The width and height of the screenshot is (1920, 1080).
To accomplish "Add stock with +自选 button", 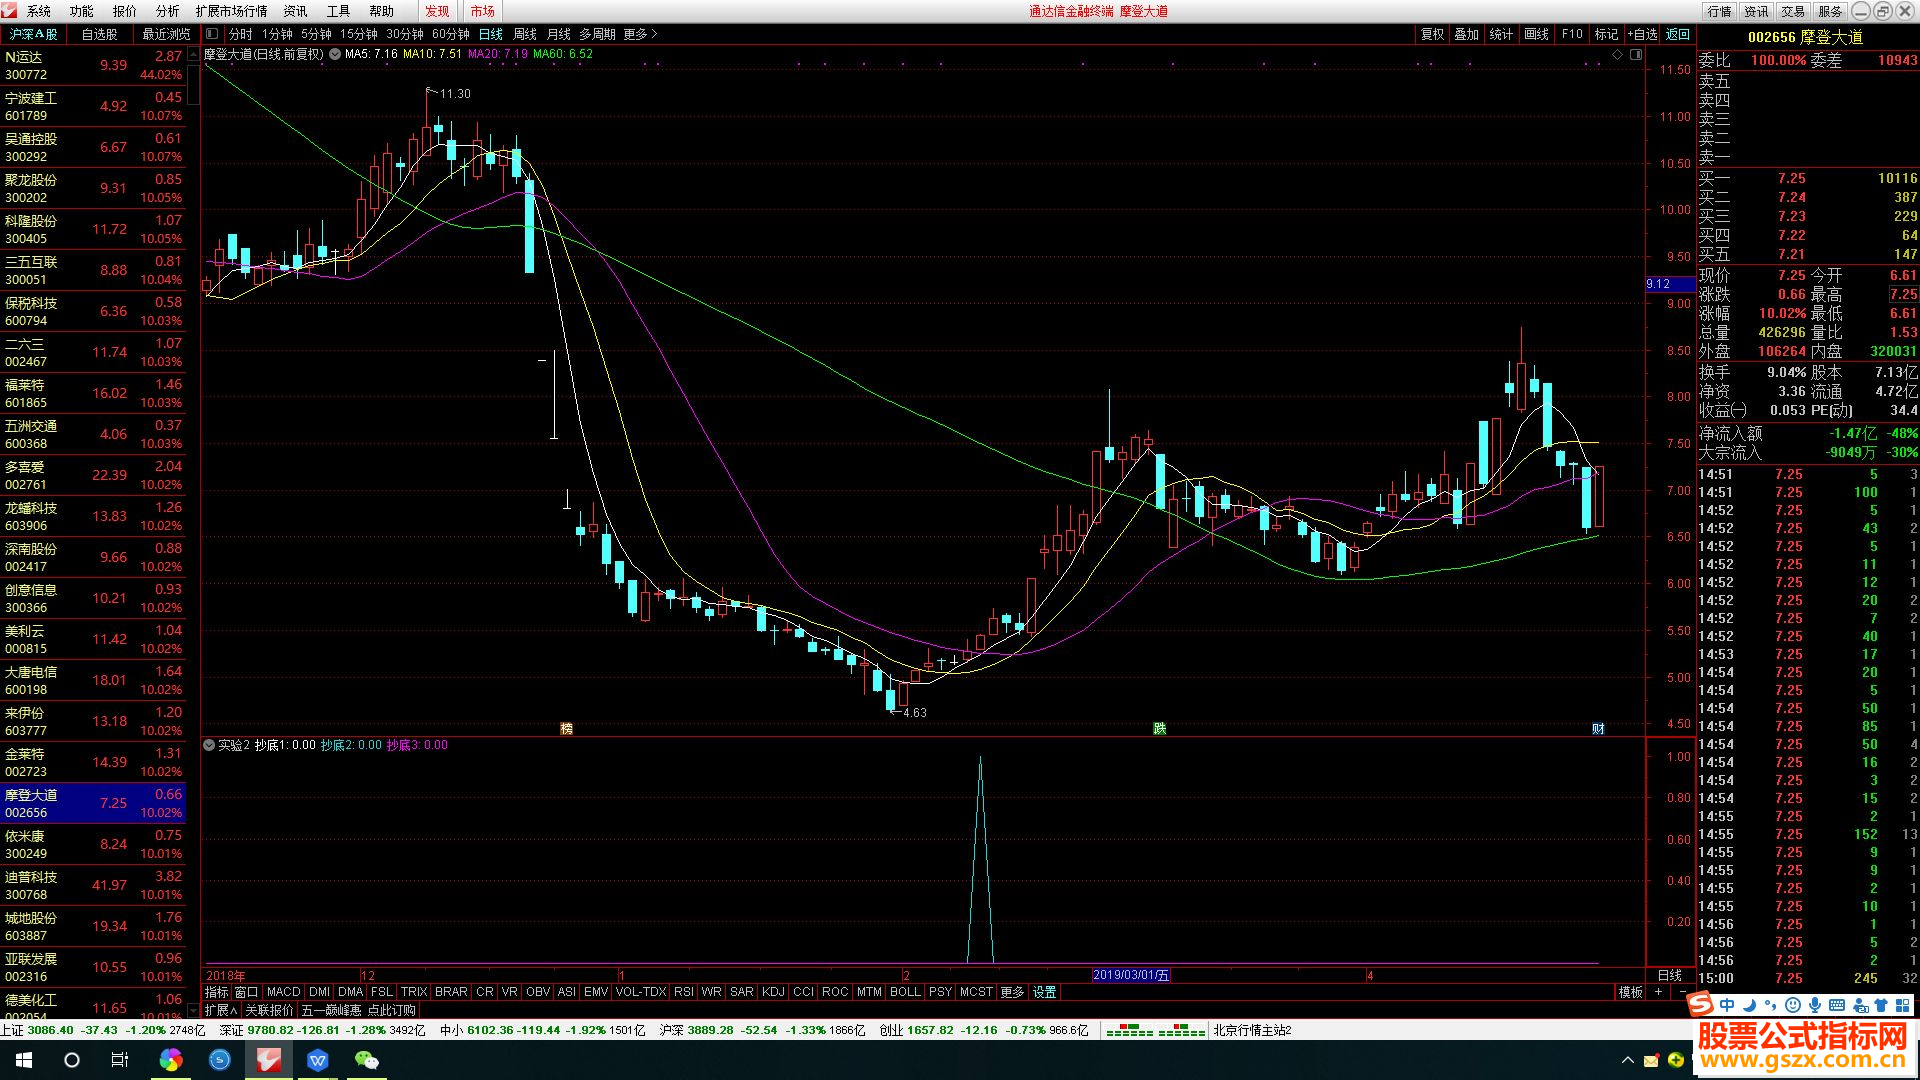I will [1642, 34].
